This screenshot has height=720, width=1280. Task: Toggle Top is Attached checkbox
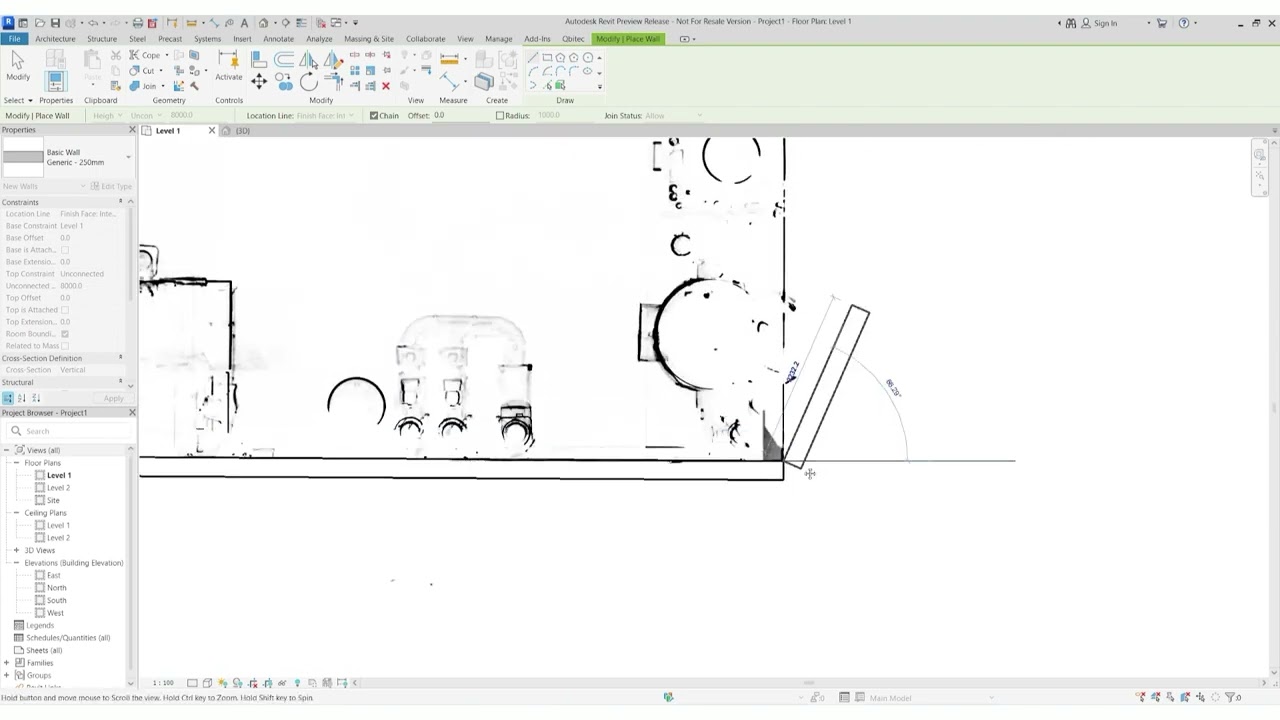pos(65,310)
